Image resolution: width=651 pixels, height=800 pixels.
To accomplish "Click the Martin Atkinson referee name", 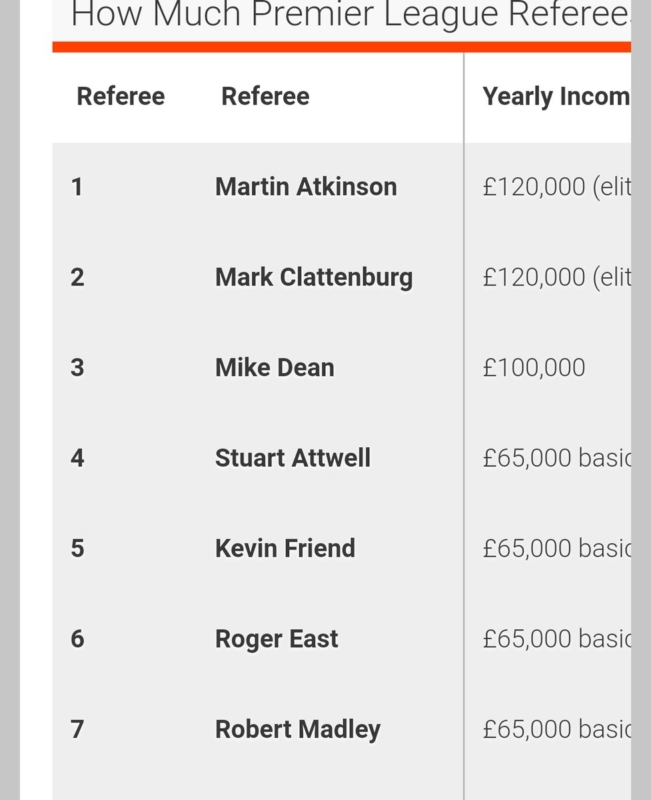I will click(x=306, y=186).
